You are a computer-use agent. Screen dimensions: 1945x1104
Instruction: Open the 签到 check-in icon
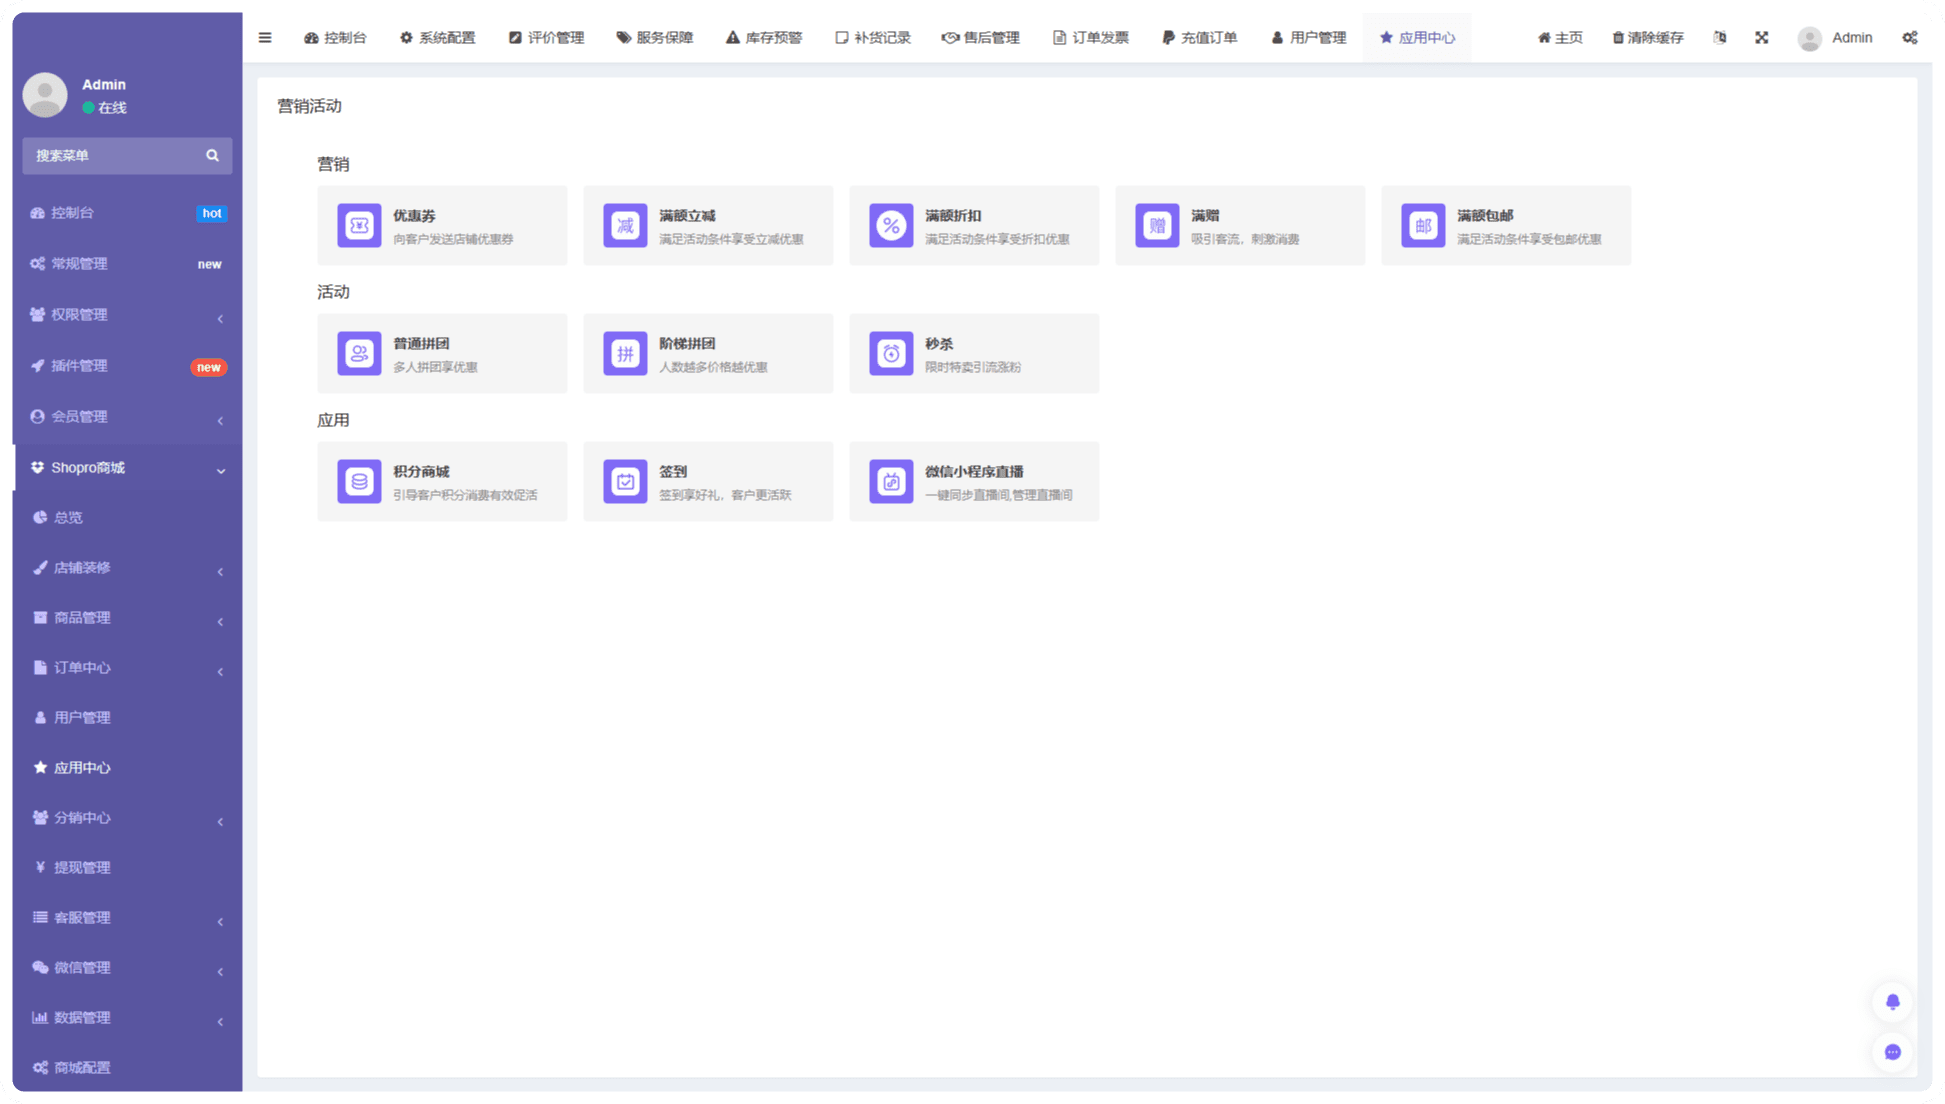(625, 481)
